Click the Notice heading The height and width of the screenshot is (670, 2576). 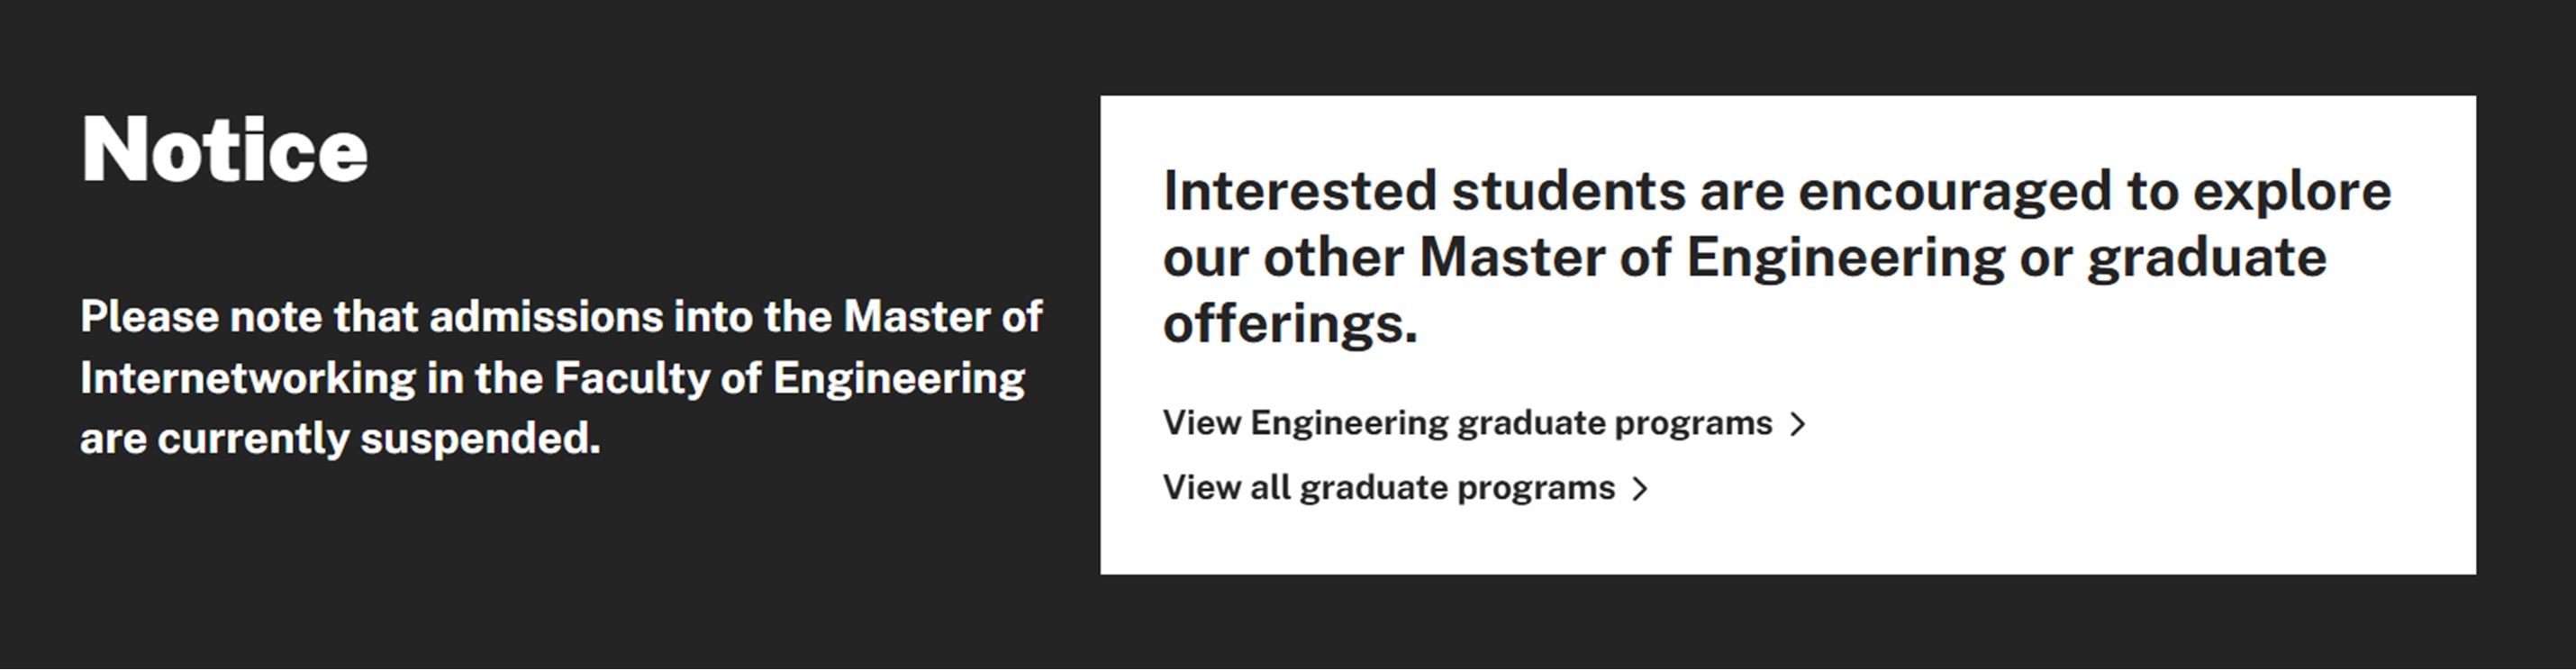[225, 151]
